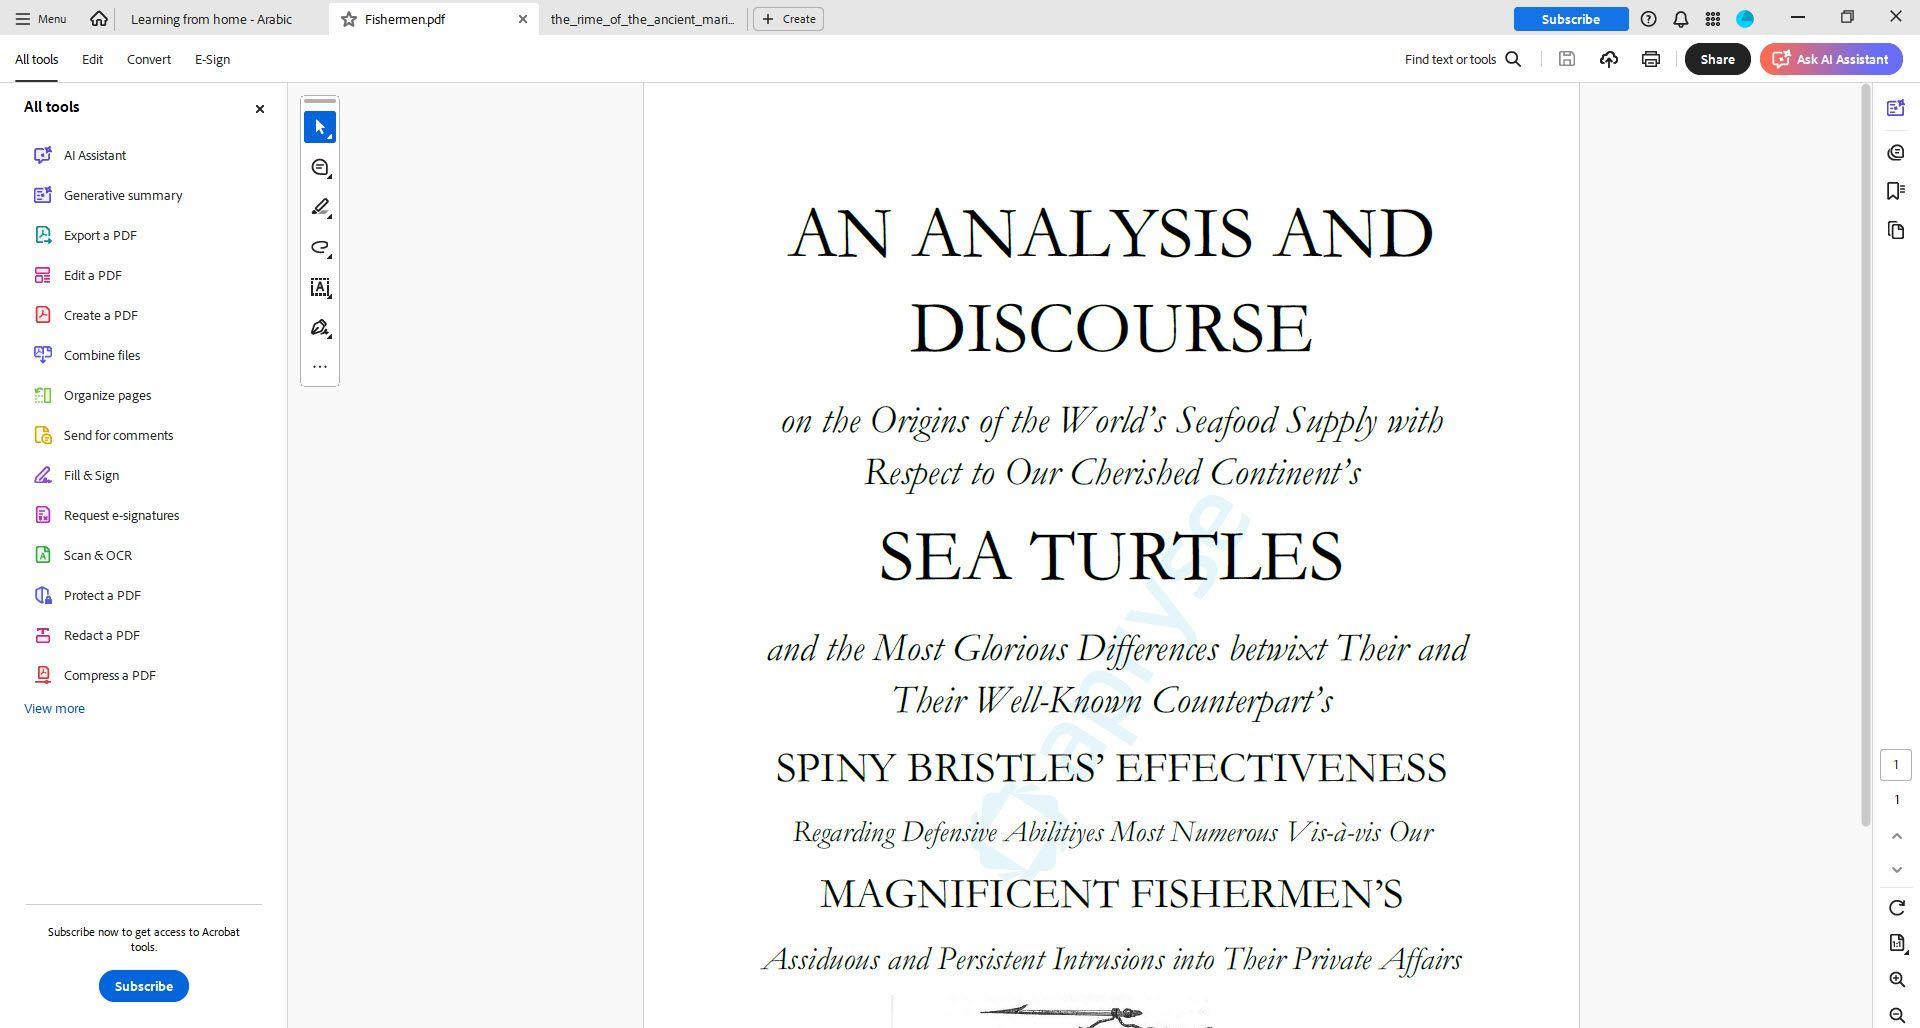Open the bookmarks panel on right rail
The height and width of the screenshot is (1028, 1920).
click(1895, 191)
